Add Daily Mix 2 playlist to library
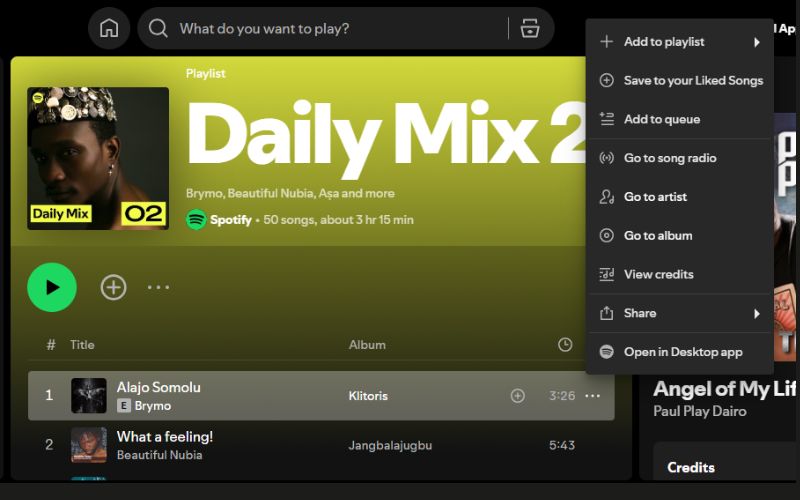The width and height of the screenshot is (800, 500). pyautogui.click(x=114, y=288)
